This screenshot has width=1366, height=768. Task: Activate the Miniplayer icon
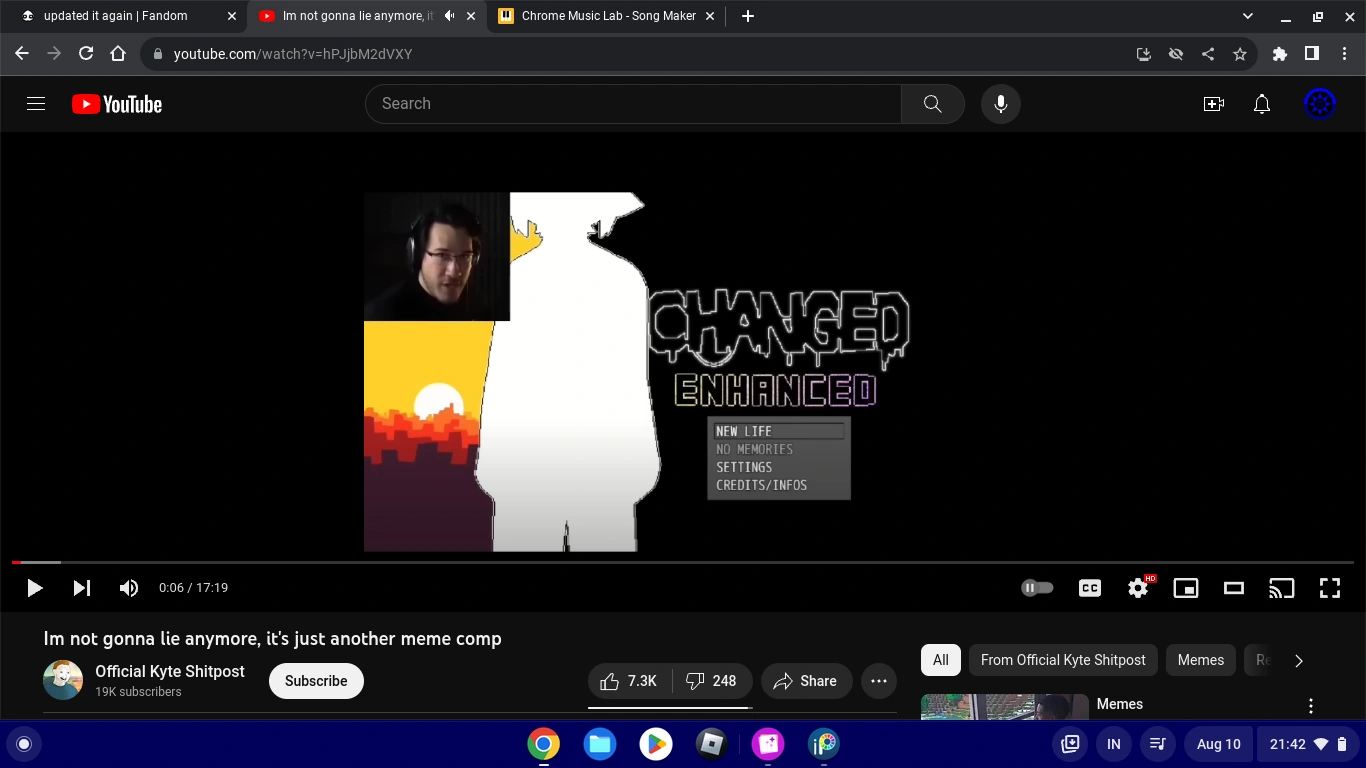(x=1185, y=587)
